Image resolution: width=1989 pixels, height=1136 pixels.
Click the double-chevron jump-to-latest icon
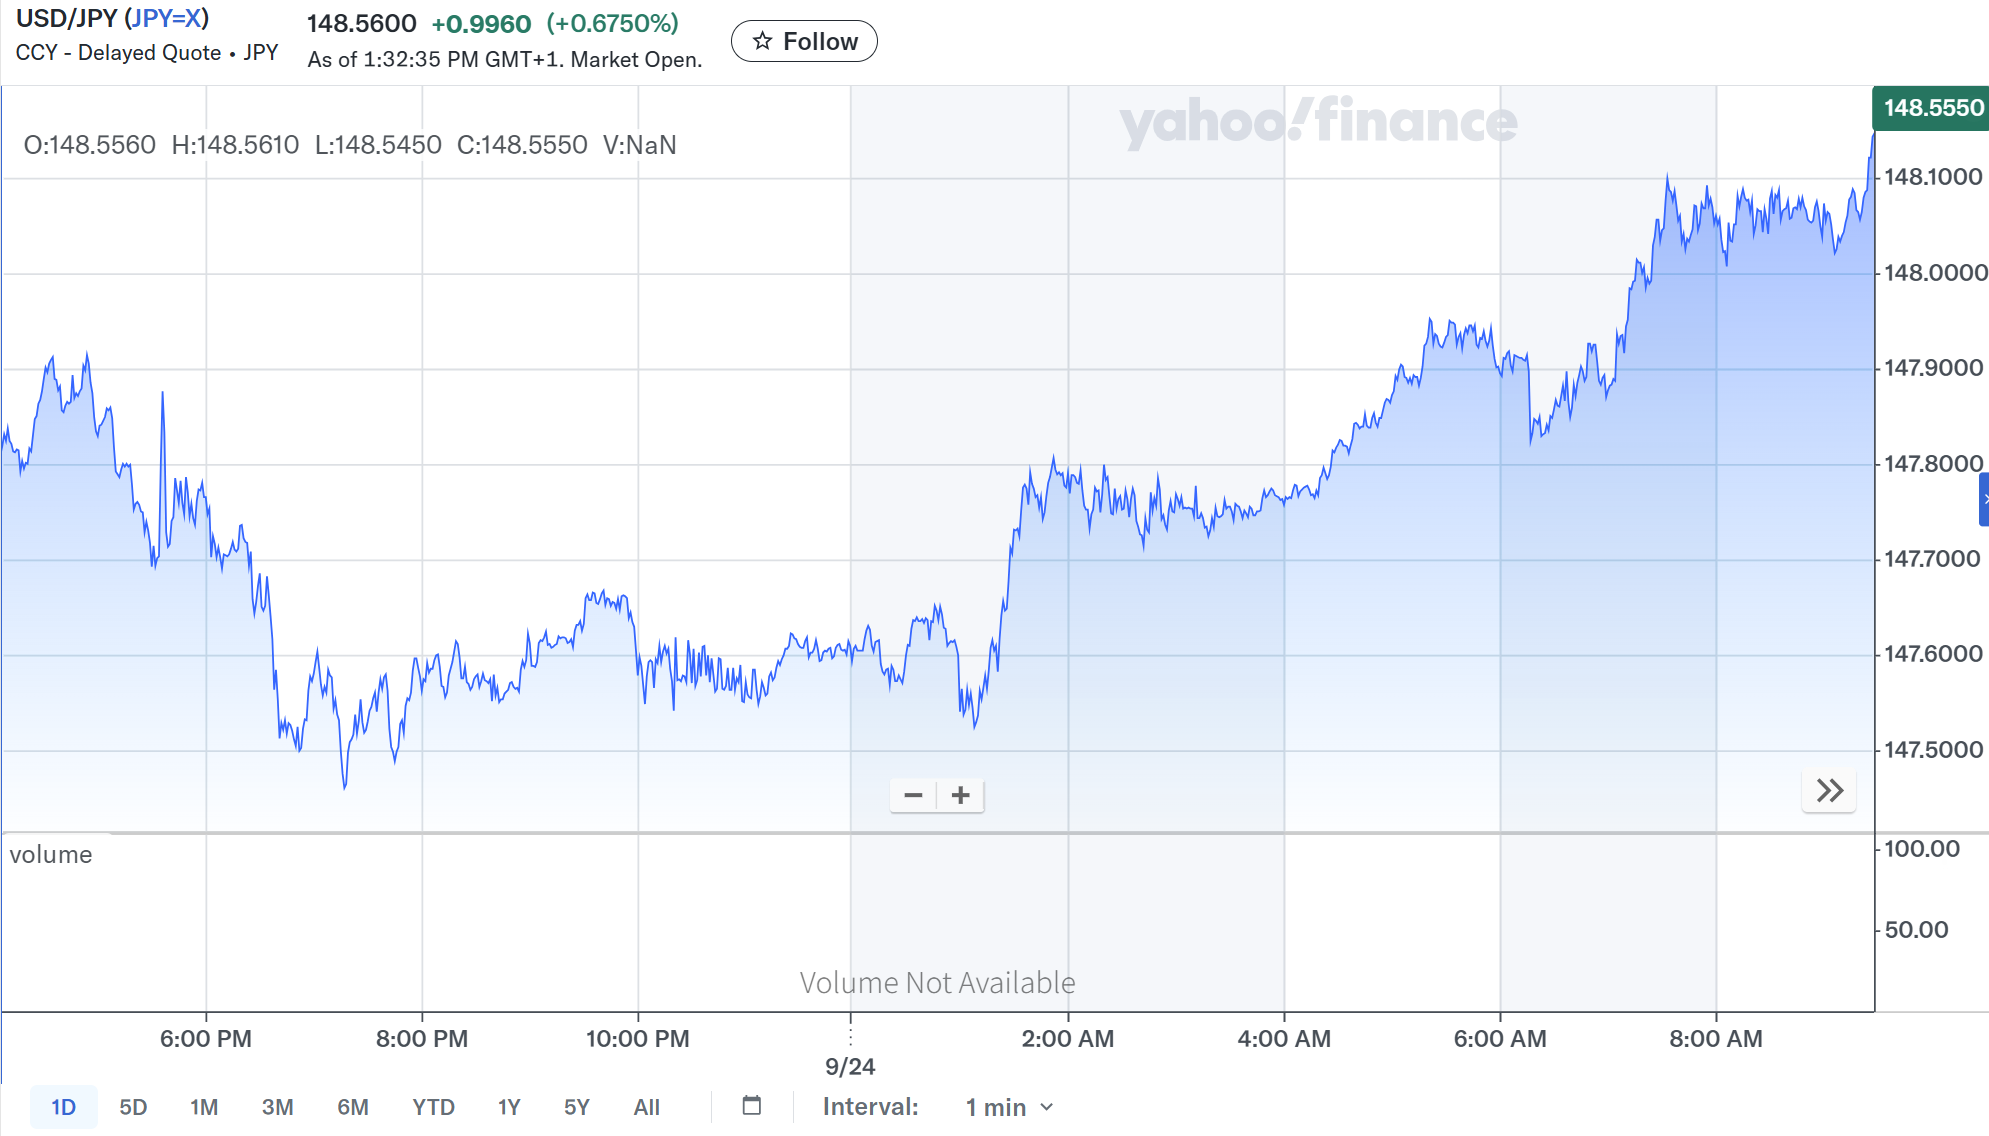1829,791
